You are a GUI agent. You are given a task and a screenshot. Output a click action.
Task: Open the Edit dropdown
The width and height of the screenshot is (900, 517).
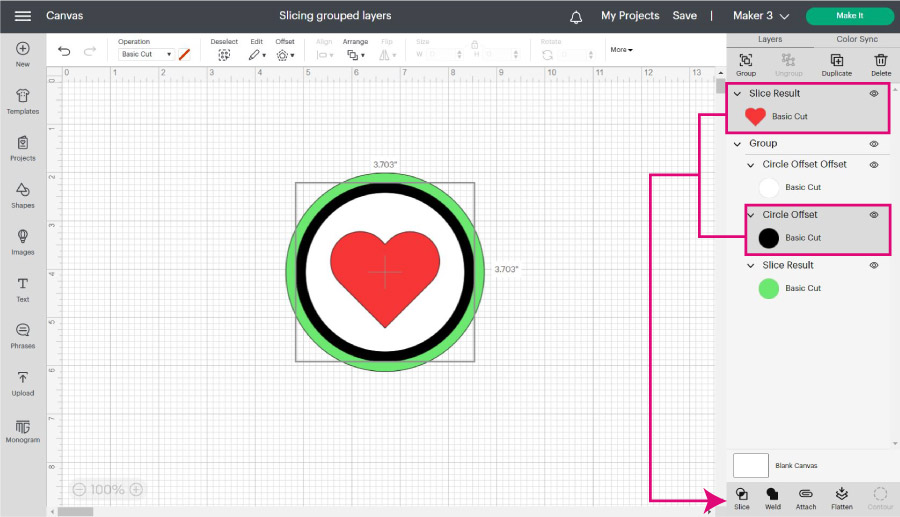click(257, 55)
